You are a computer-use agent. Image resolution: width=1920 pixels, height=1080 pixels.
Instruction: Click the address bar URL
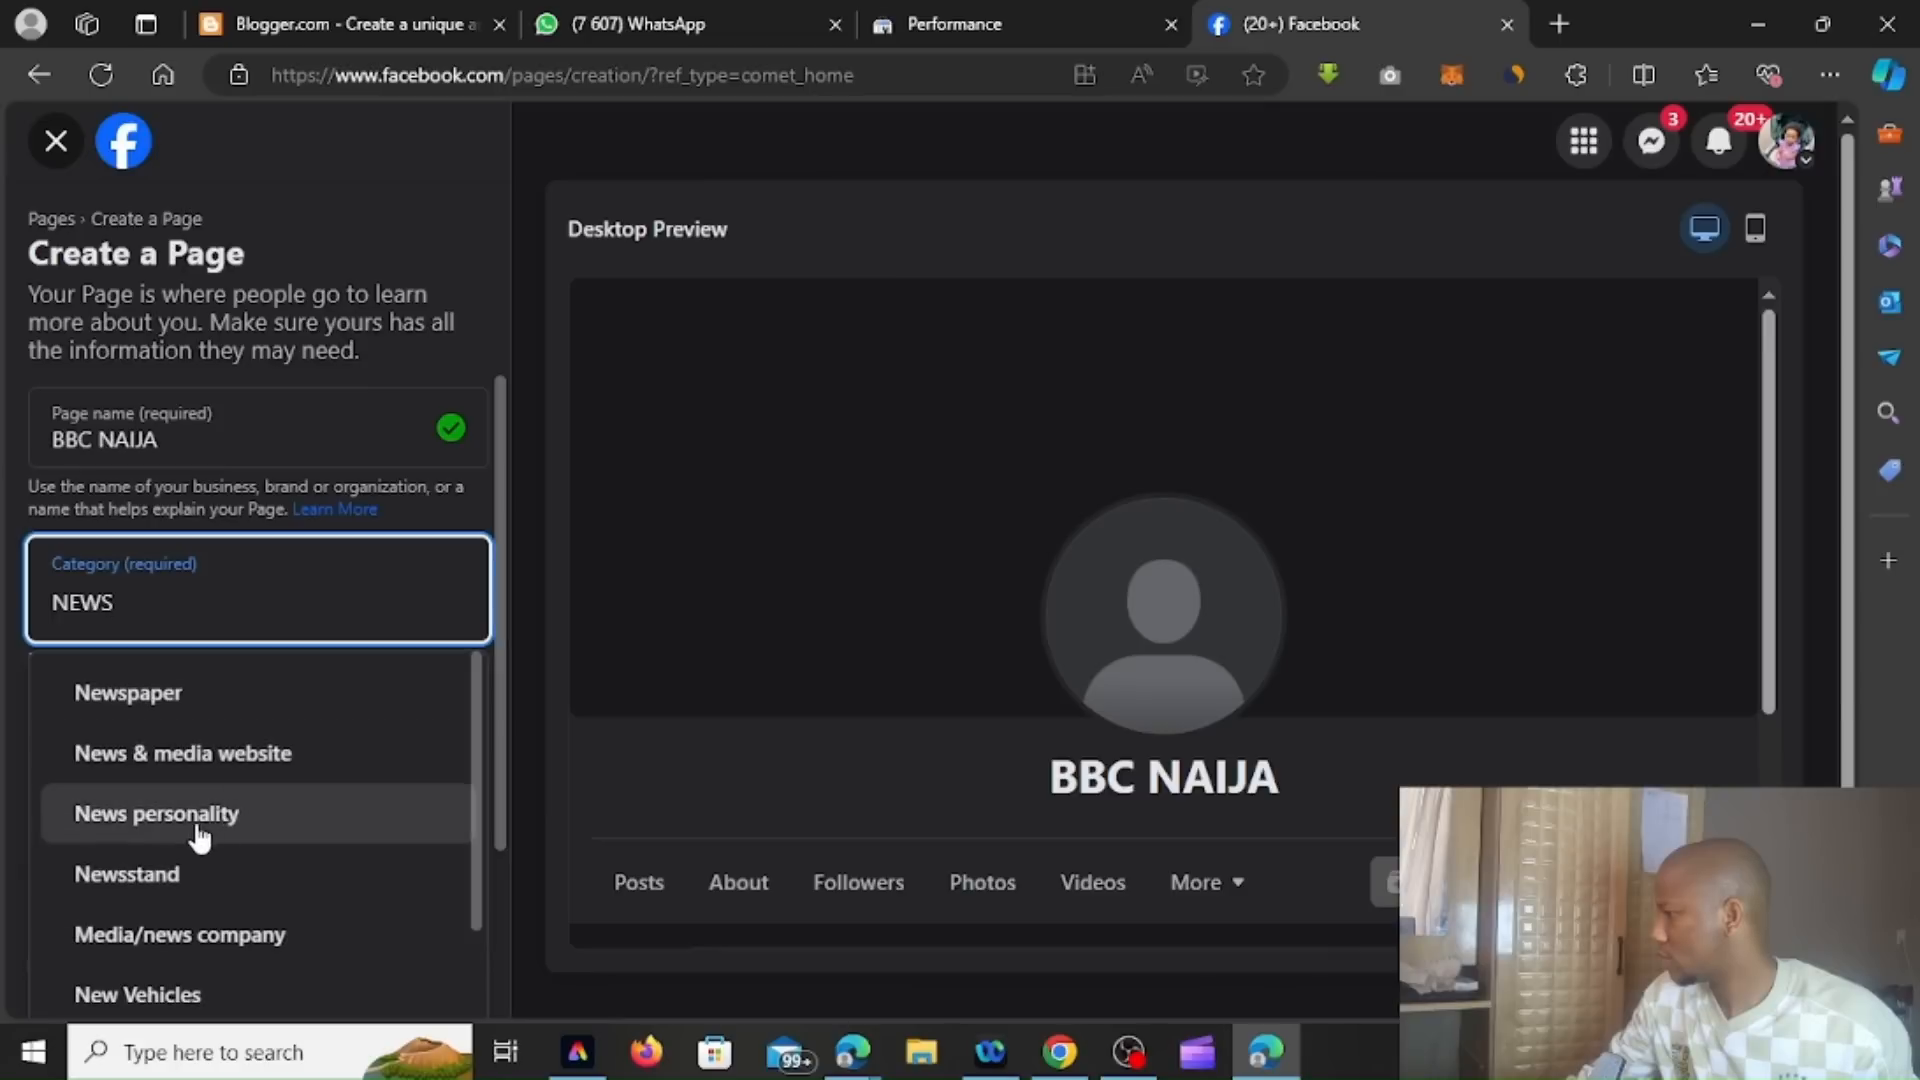[562, 75]
